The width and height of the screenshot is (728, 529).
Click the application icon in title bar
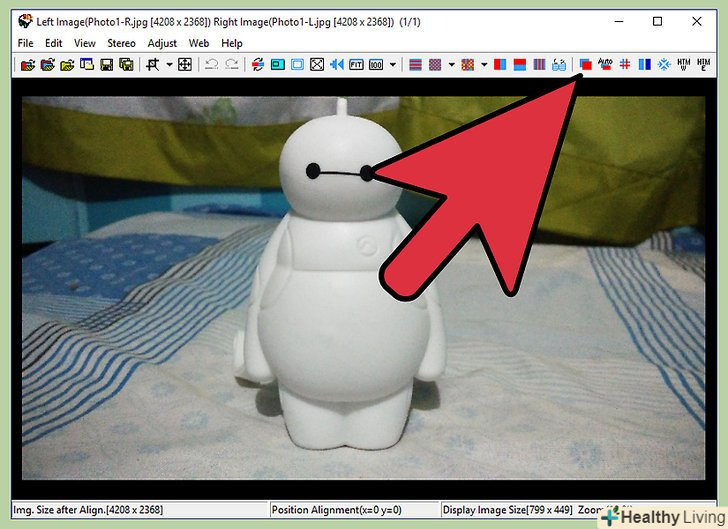[25, 21]
